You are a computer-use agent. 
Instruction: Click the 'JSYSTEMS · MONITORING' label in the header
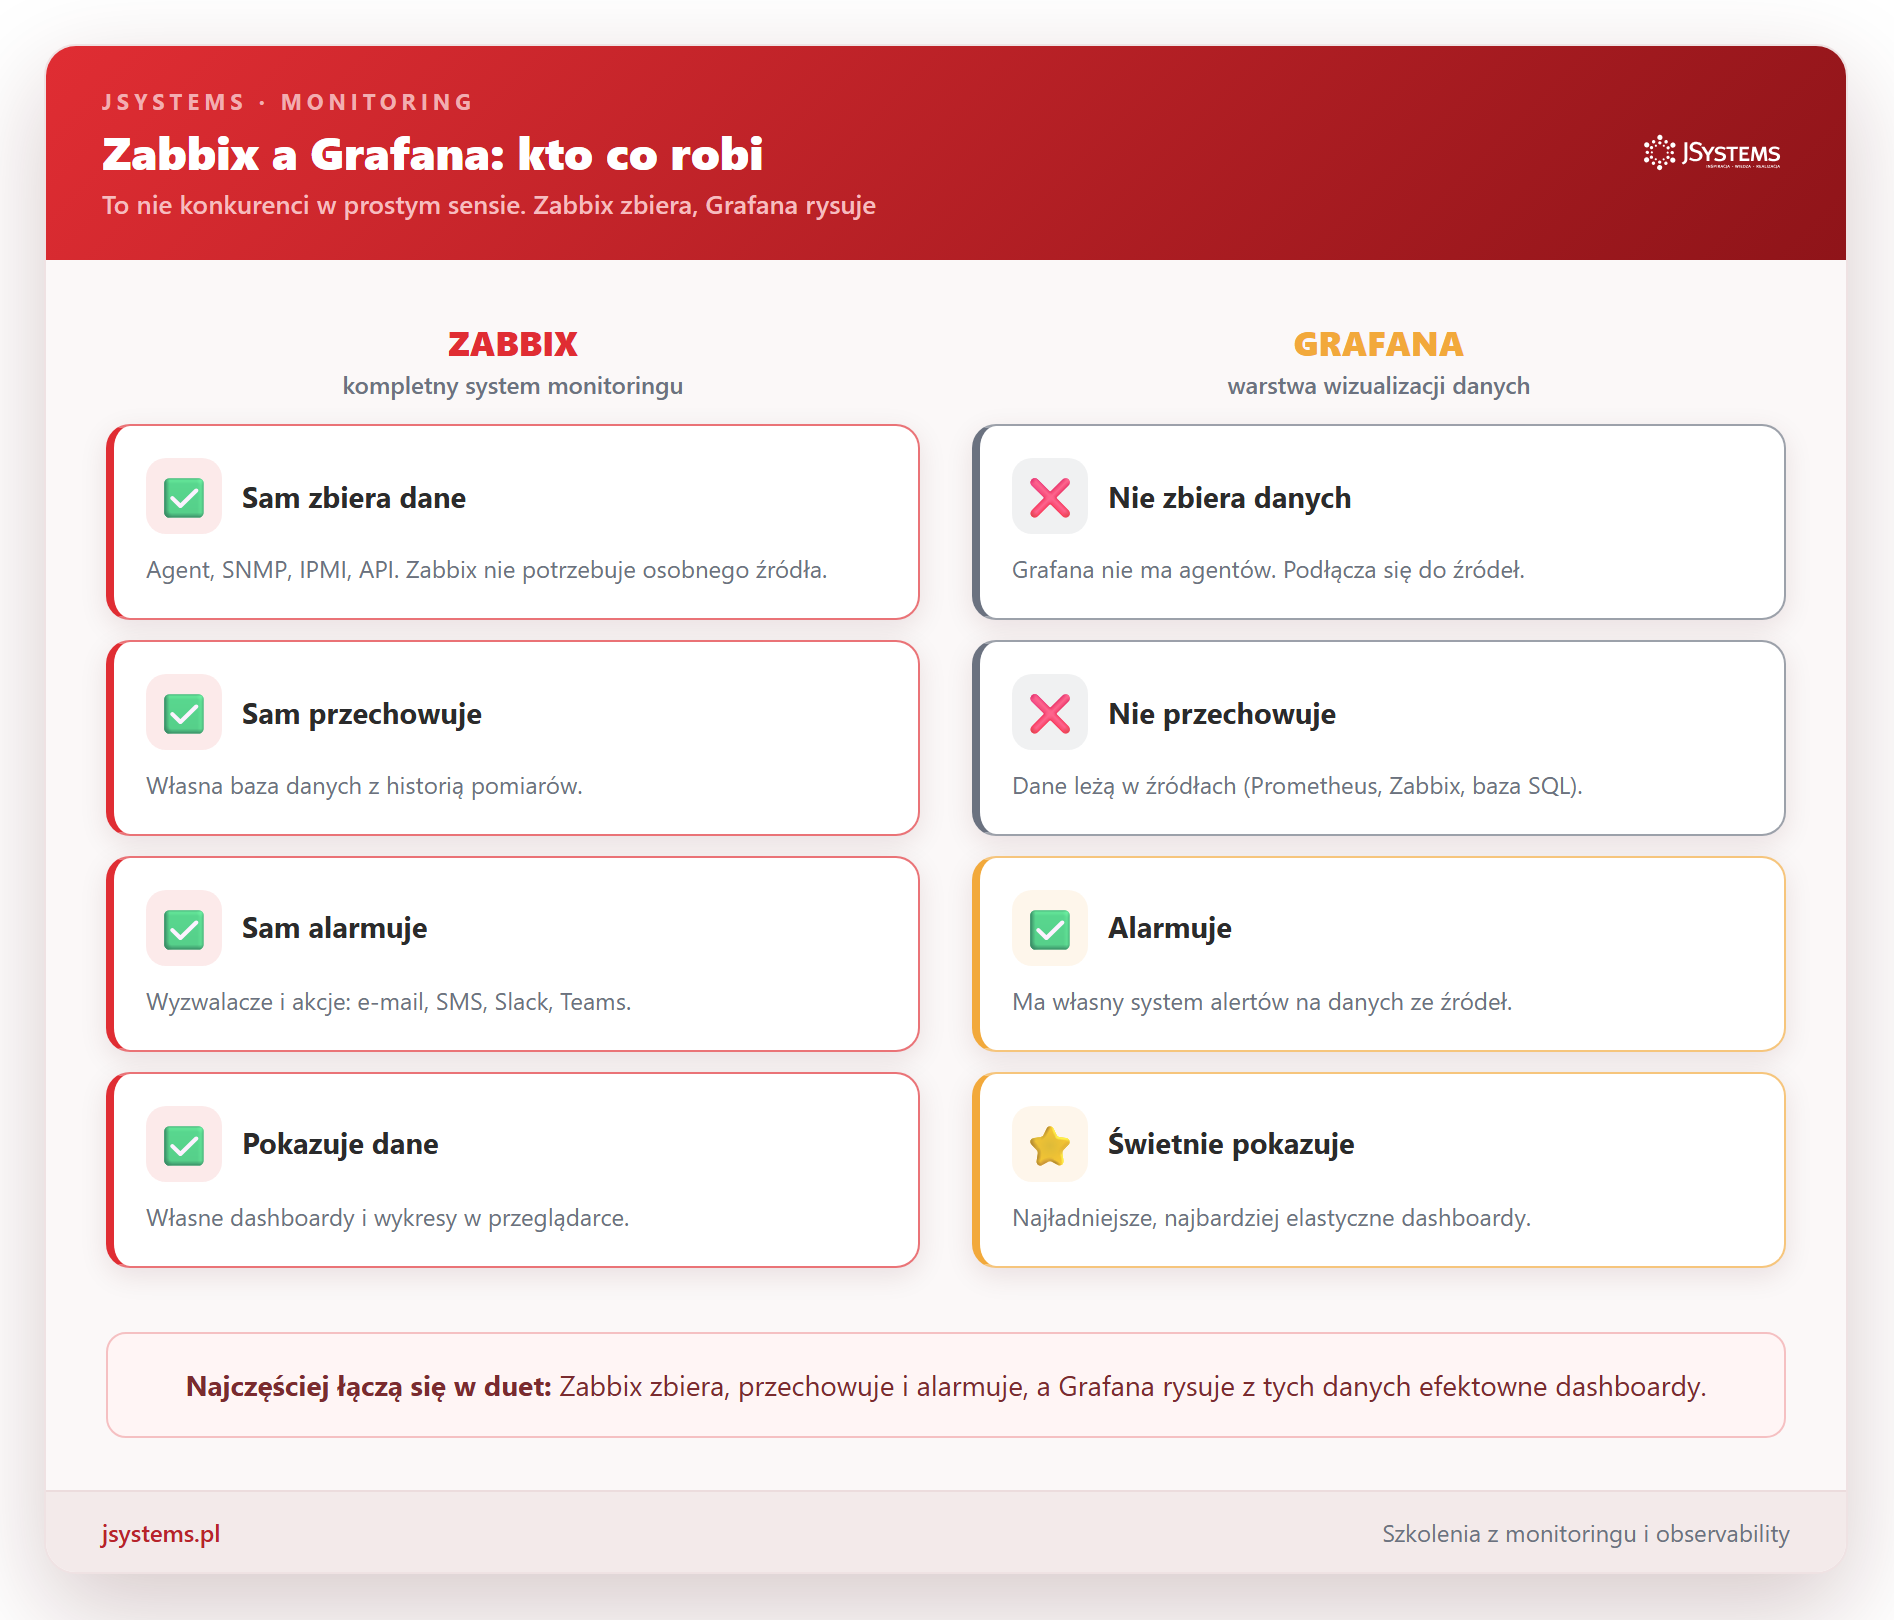coord(288,102)
